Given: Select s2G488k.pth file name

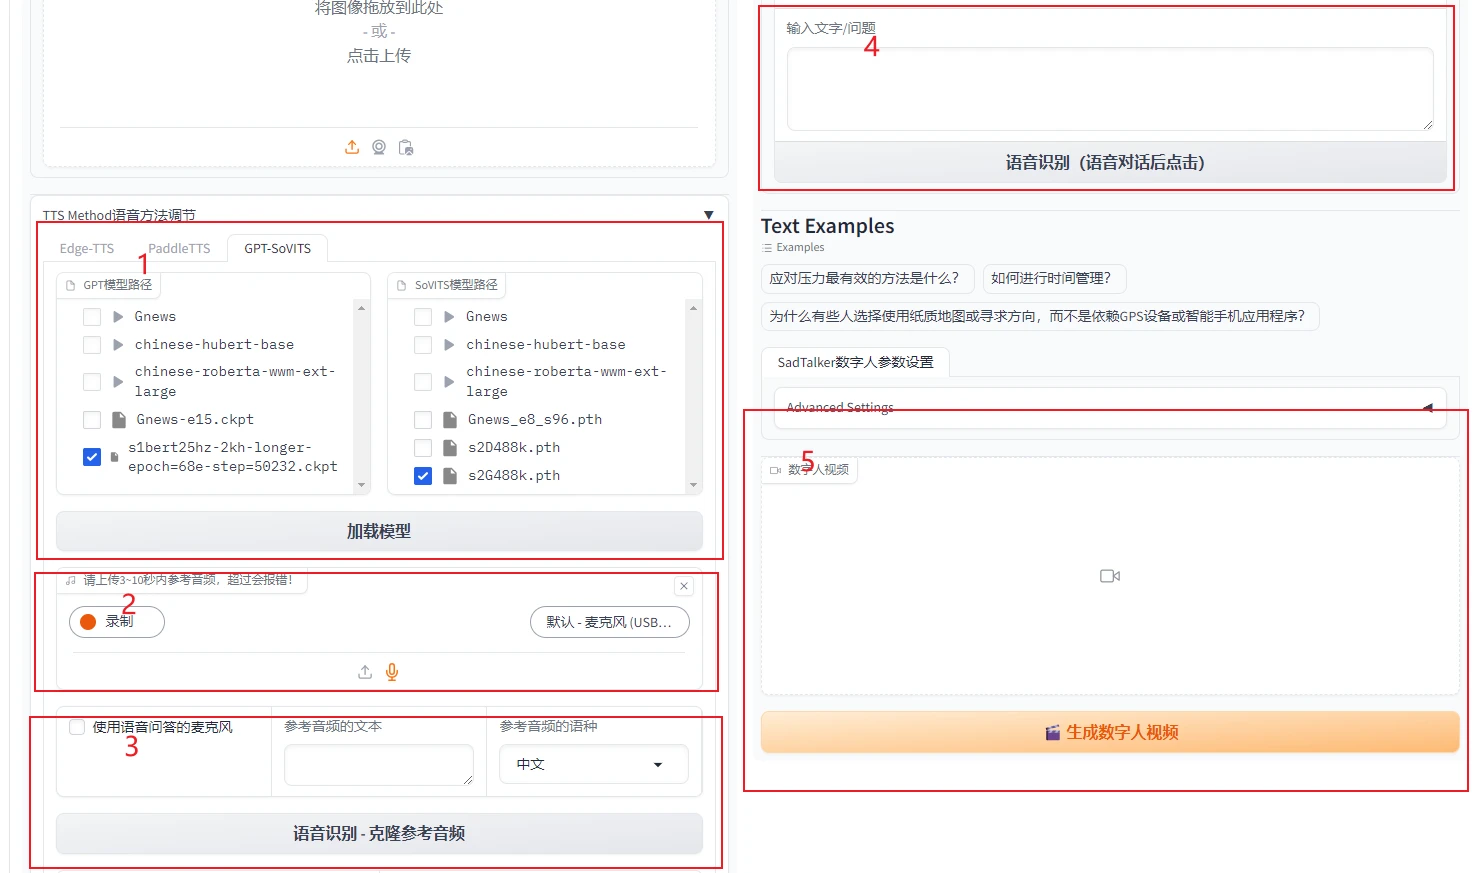Looking at the screenshot, I should click(x=514, y=476).
